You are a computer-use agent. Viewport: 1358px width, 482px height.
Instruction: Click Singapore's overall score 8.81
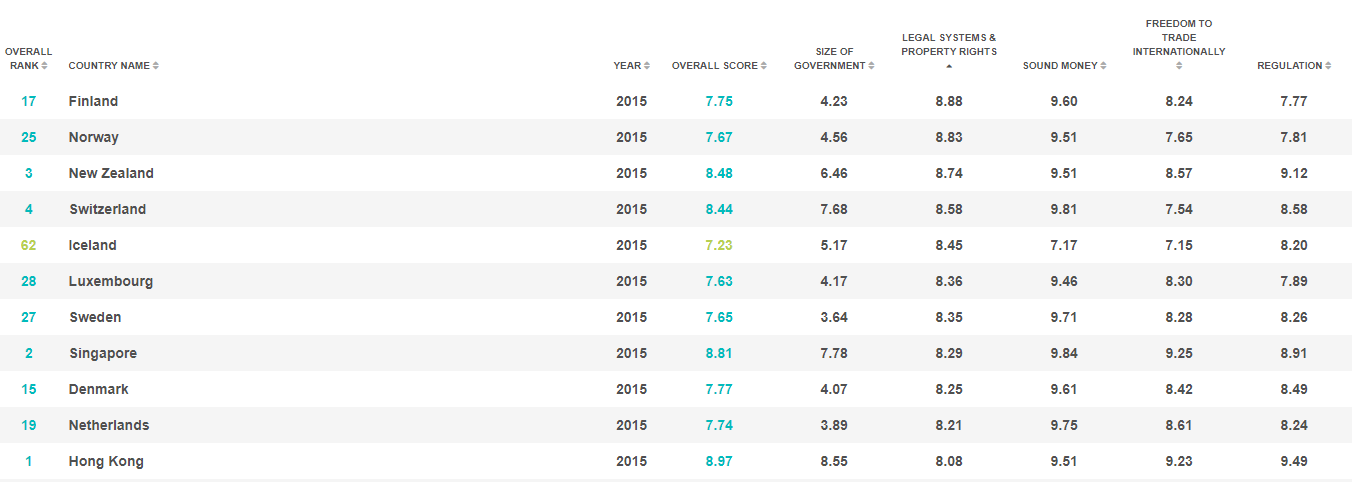coord(719,353)
